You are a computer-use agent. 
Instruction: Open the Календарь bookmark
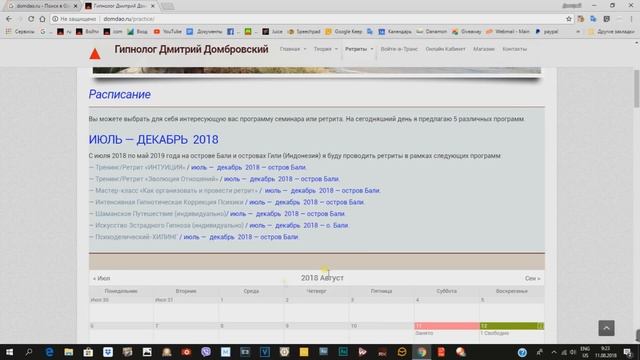click(395, 31)
